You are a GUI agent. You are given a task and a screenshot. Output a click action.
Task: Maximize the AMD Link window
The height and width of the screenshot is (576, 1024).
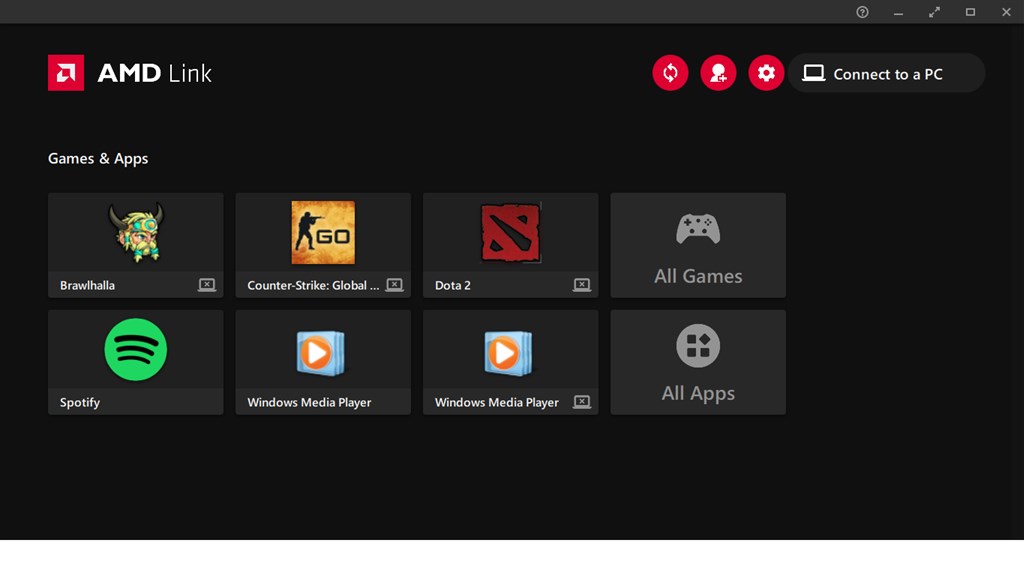click(970, 12)
